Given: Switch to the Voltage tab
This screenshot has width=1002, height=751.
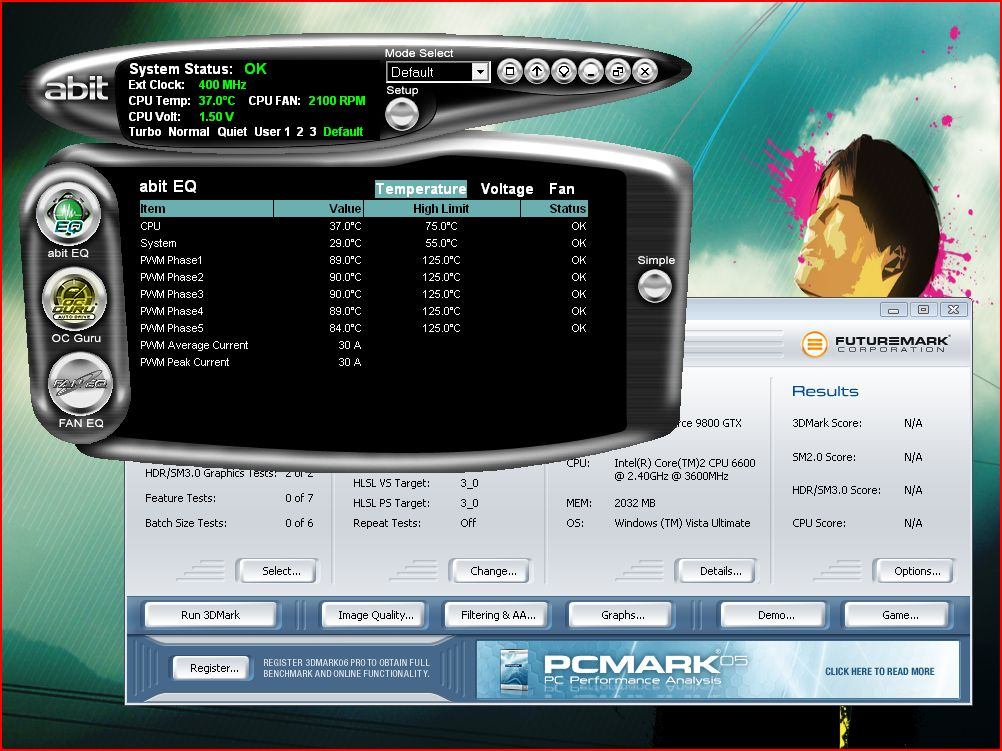Looking at the screenshot, I should tap(507, 189).
